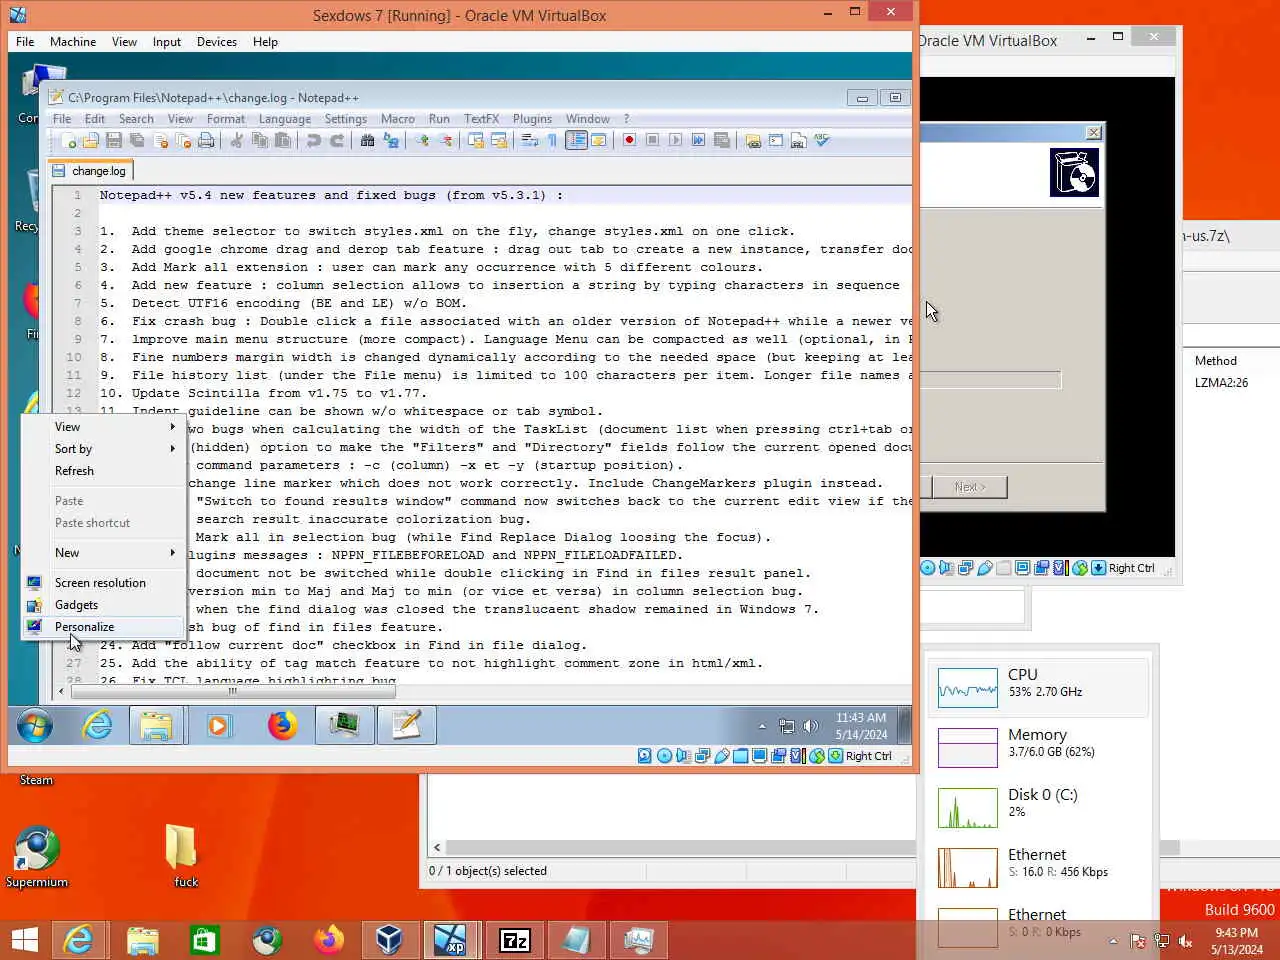Click guest volume speaker tray icon
Image resolution: width=1280 pixels, height=960 pixels.
click(x=811, y=726)
